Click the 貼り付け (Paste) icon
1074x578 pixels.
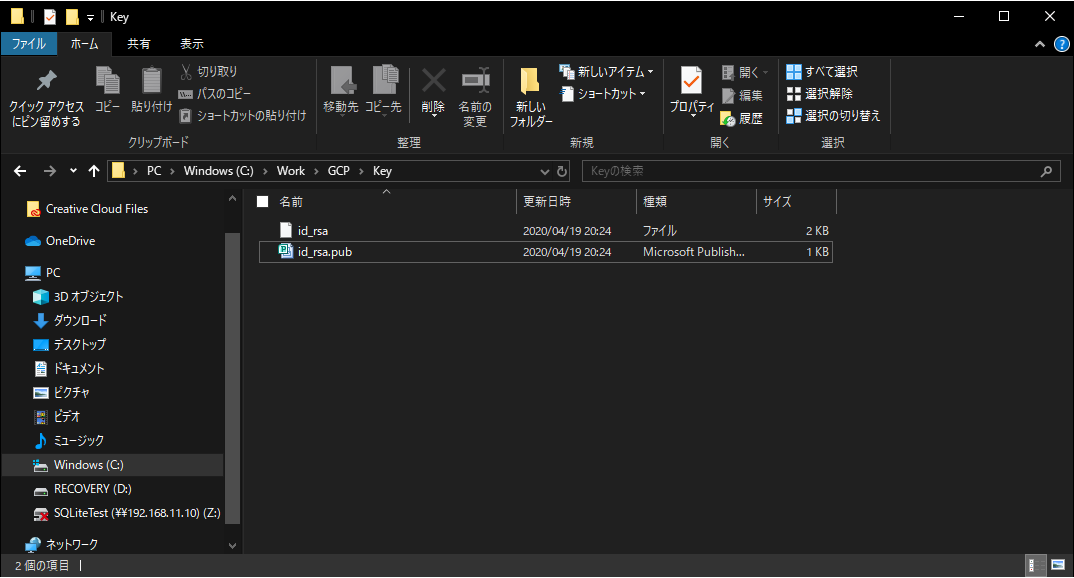pyautogui.click(x=150, y=90)
